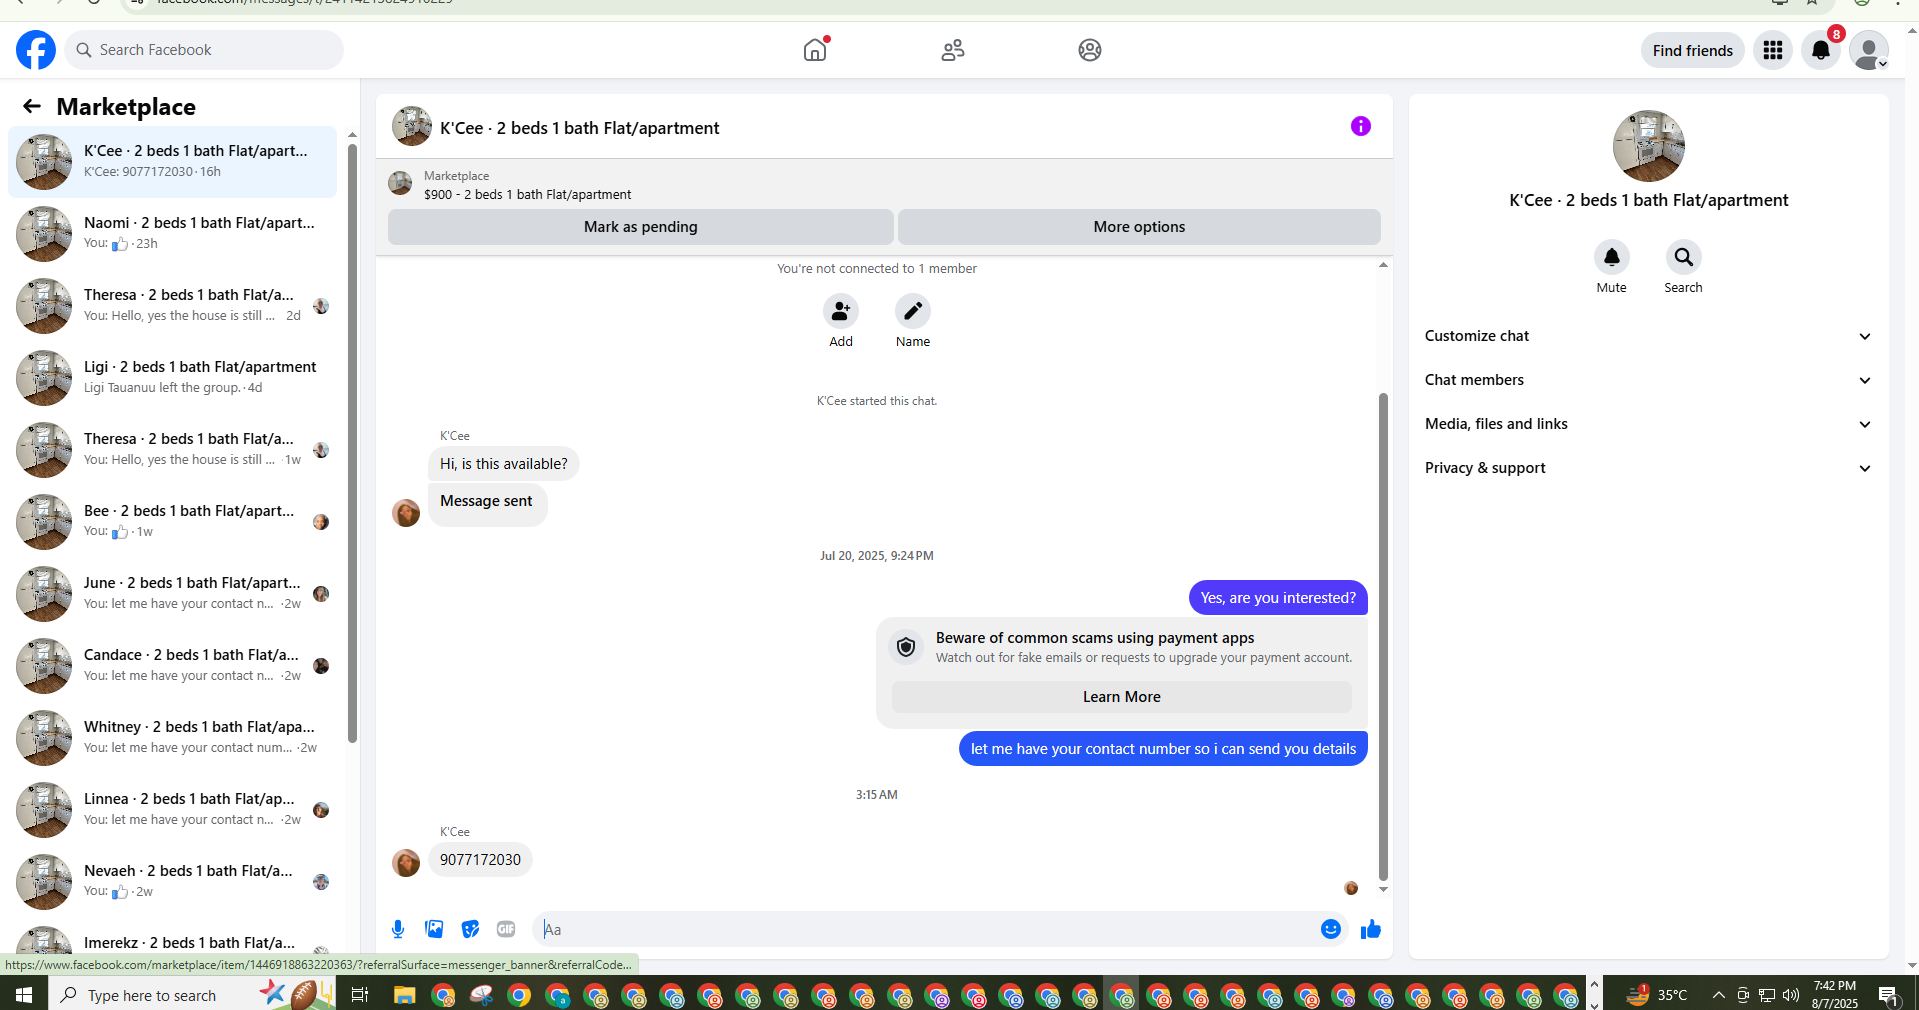Click the taskbar clock showing 7:42 PM
This screenshot has height=1010, width=1919.
tap(1835, 995)
